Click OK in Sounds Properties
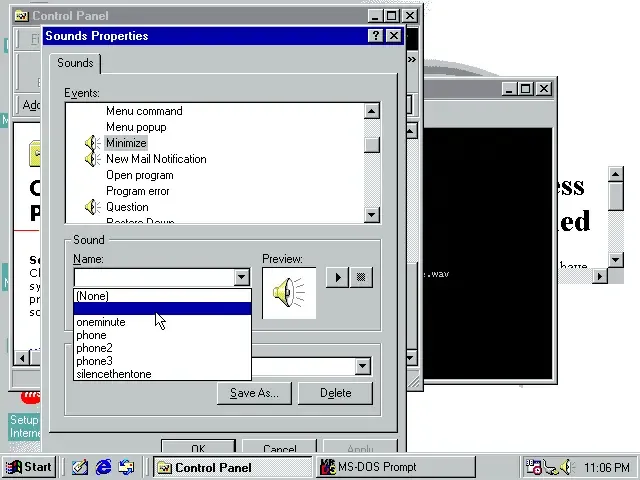The height and width of the screenshot is (480, 640). tap(198, 447)
